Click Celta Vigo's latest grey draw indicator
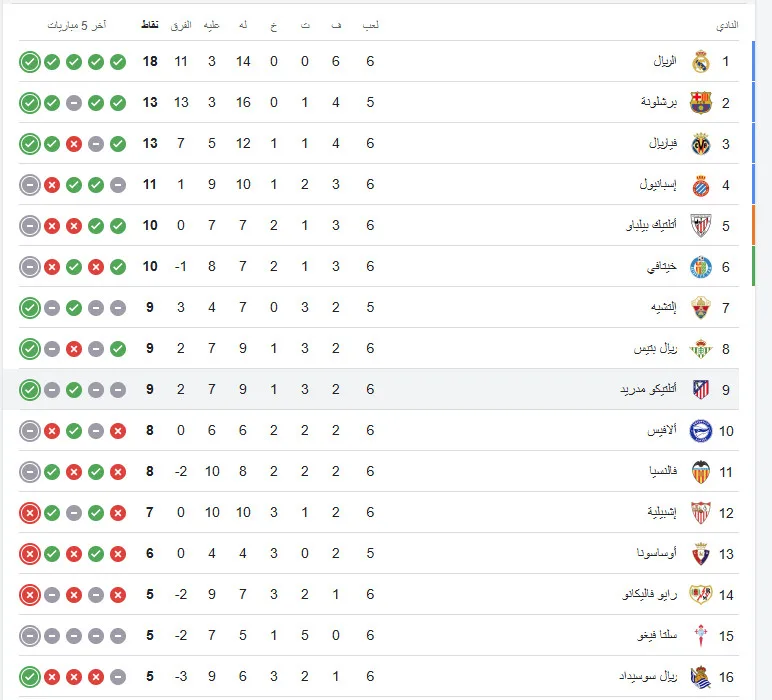Image resolution: width=772 pixels, height=700 pixels. point(30,636)
